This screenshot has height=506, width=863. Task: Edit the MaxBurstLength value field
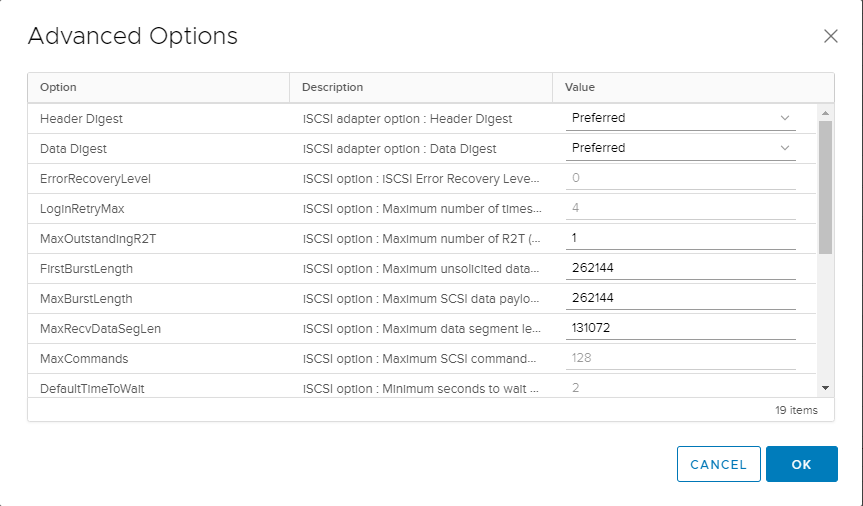click(x=680, y=298)
